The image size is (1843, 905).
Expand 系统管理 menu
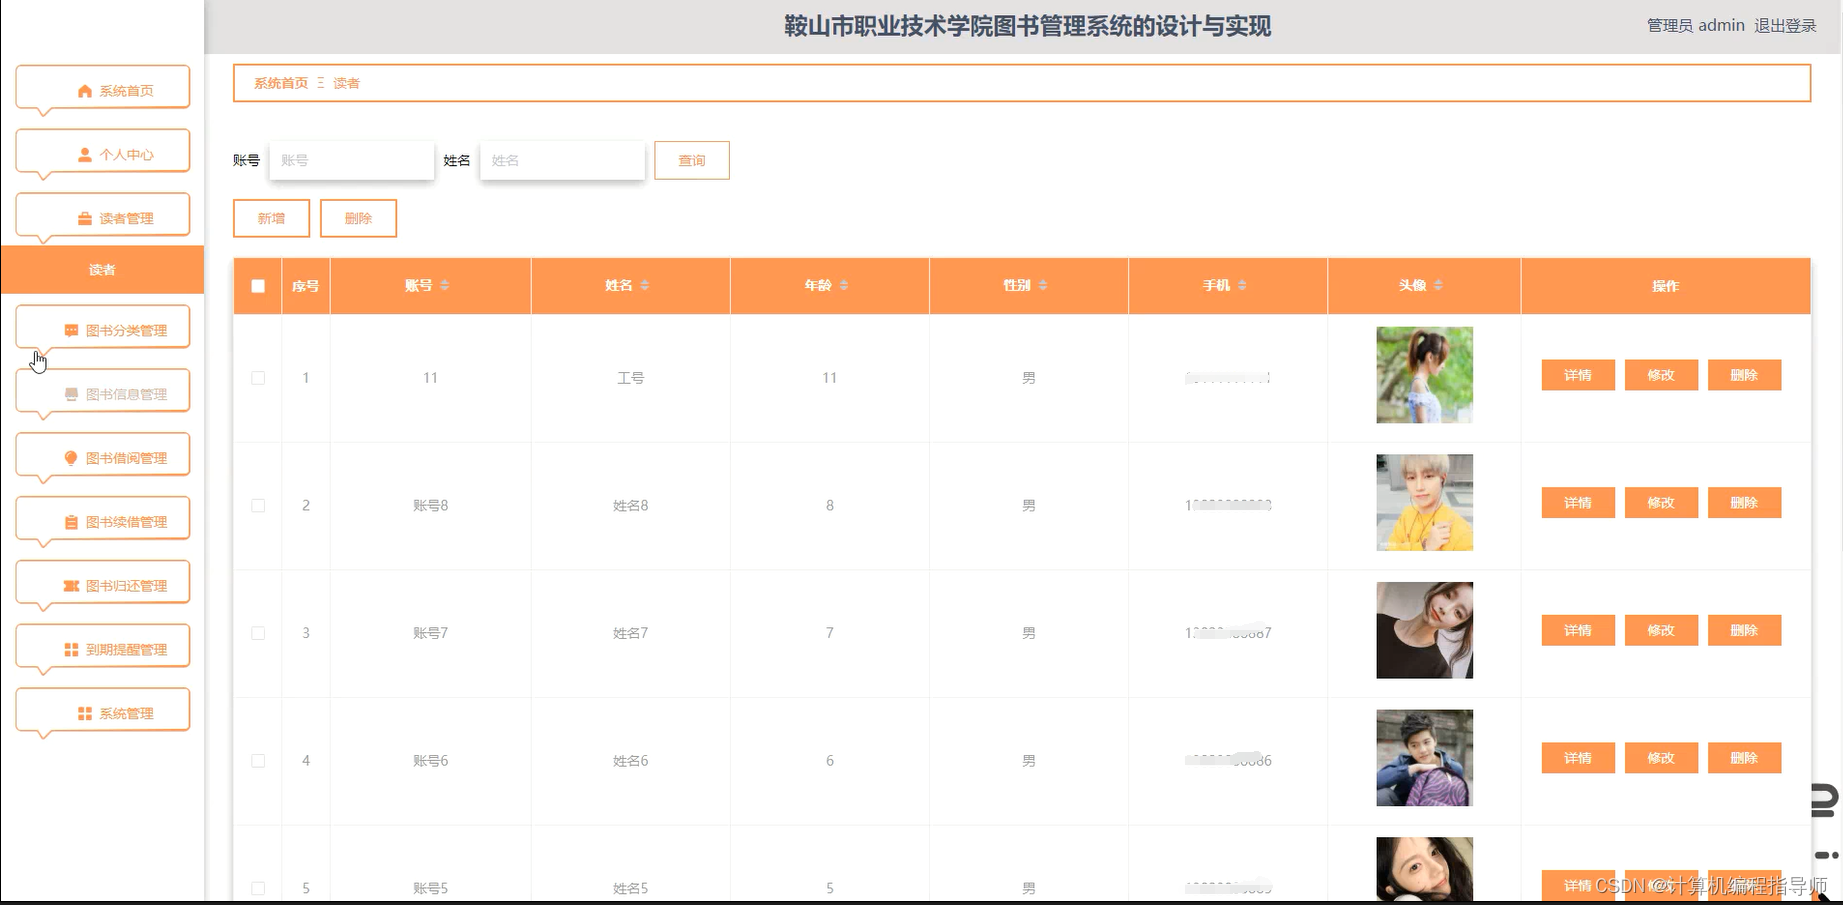pyautogui.click(x=103, y=713)
